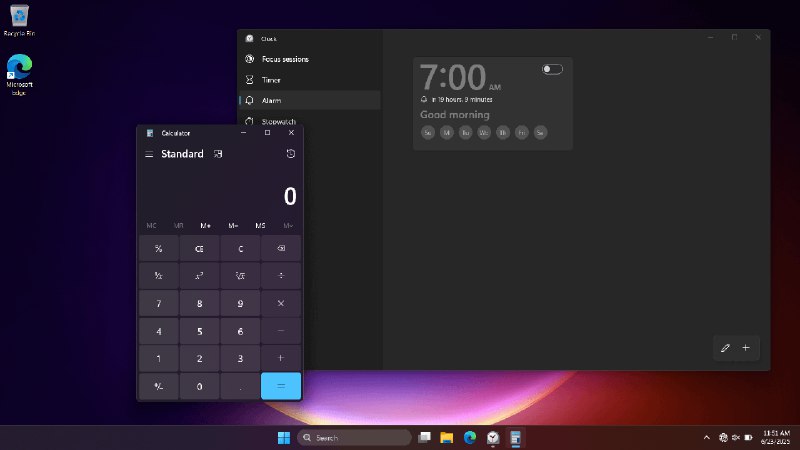This screenshot has height=450, width=800.
Task: Click the minus key
Action: tap(281, 331)
